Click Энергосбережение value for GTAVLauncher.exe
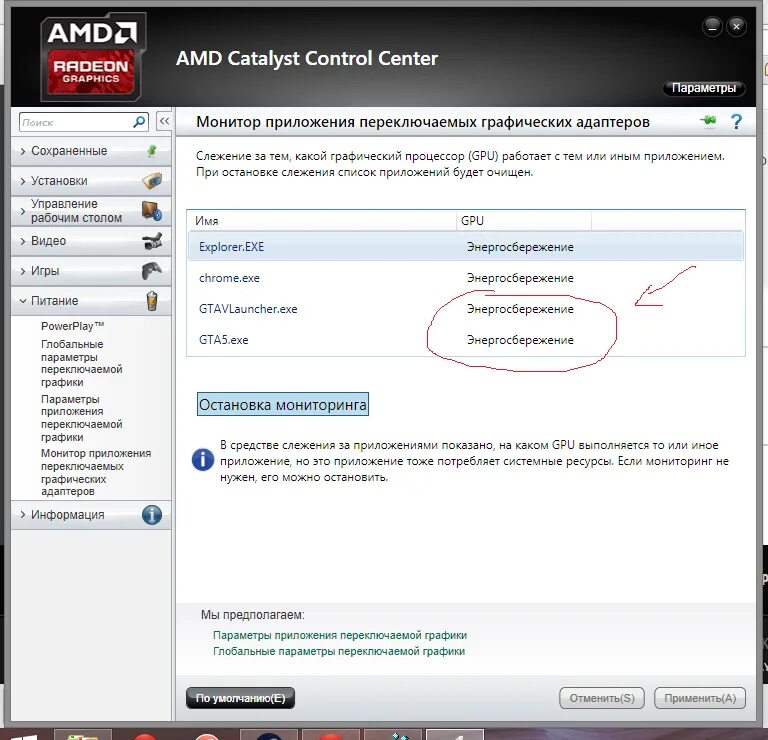The width and height of the screenshot is (768, 740). coord(520,309)
